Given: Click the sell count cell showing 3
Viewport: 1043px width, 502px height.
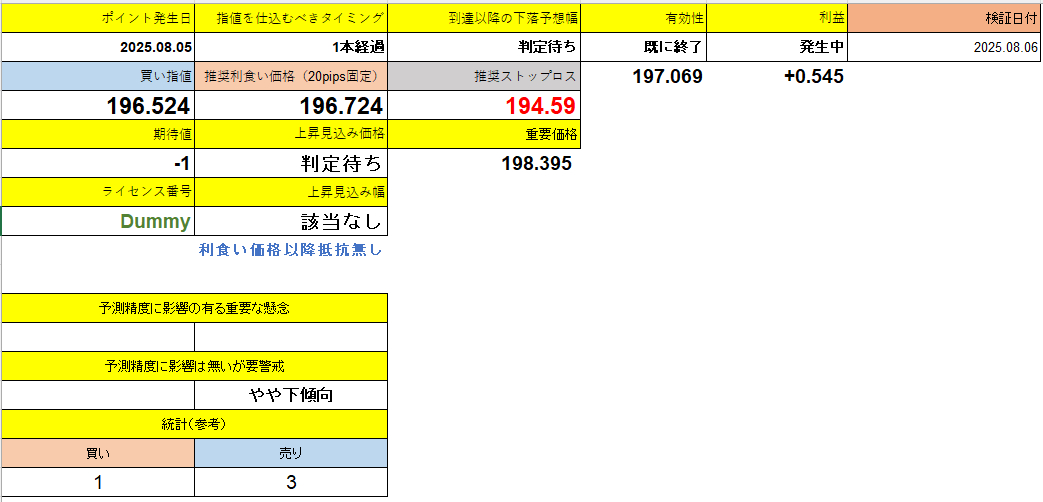Looking at the screenshot, I should 291,483.
